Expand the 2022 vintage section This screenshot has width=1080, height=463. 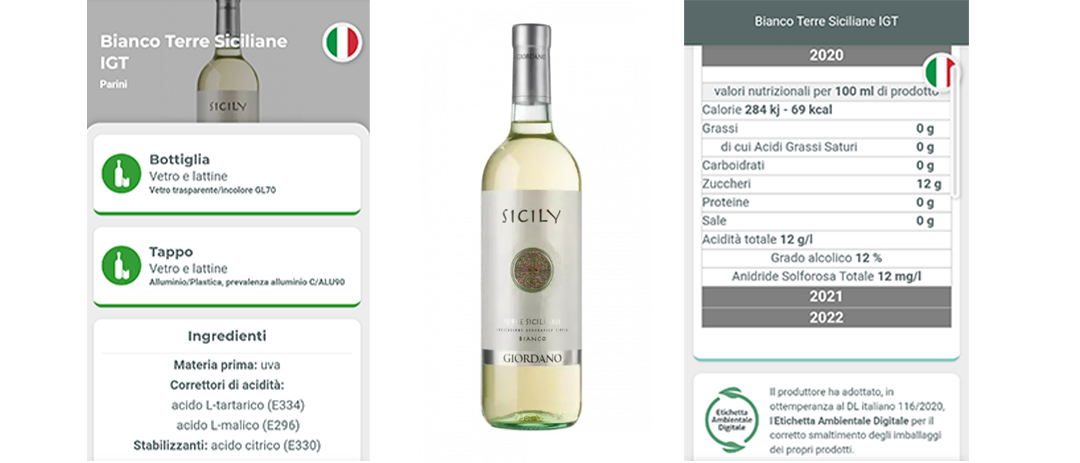pos(826,318)
